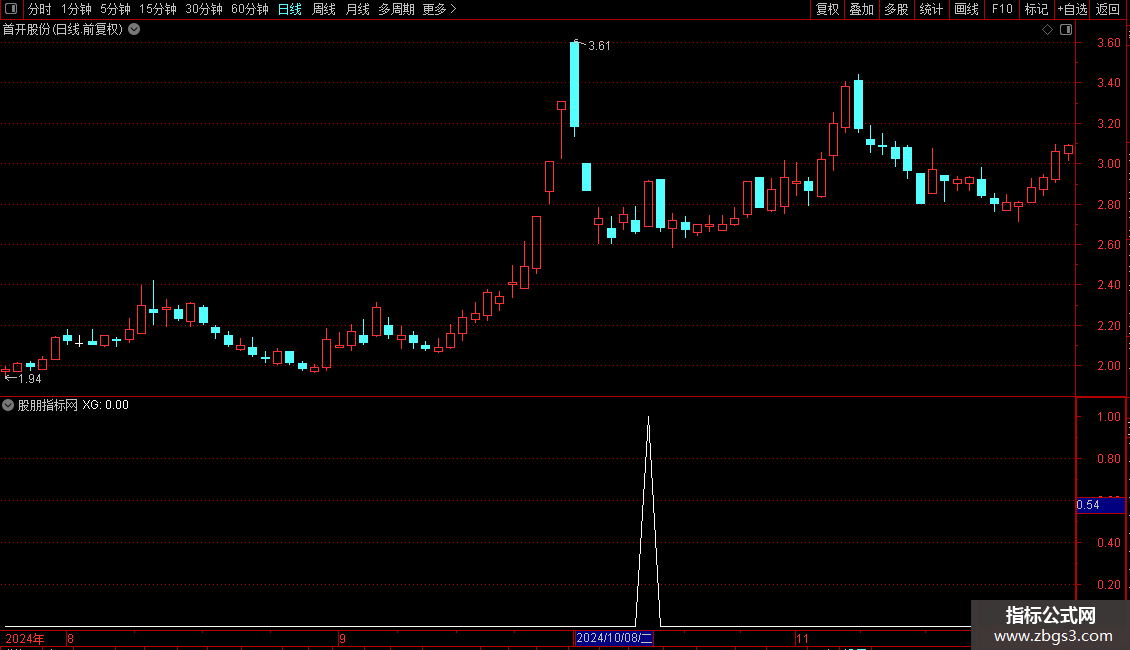Image resolution: width=1130 pixels, height=650 pixels.
Task: Select the 60分钟 period tab
Action: pyautogui.click(x=249, y=9)
